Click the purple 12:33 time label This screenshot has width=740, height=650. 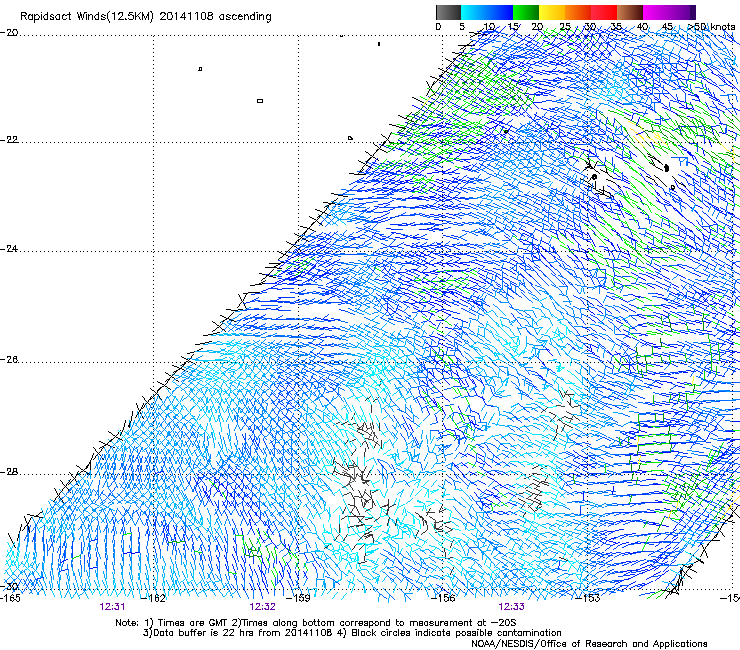[x=512, y=607]
